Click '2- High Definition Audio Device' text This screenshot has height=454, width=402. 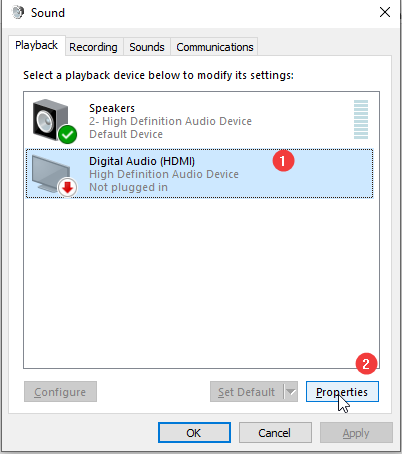pyautogui.click(x=170, y=121)
